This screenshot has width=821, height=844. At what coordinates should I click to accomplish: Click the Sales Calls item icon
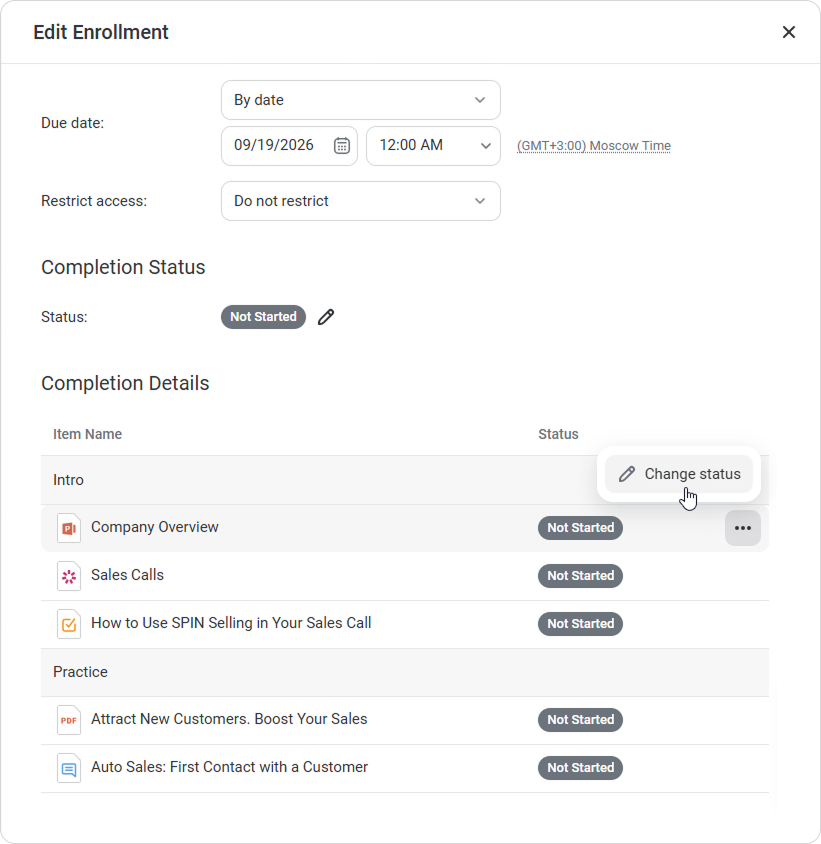pos(68,576)
